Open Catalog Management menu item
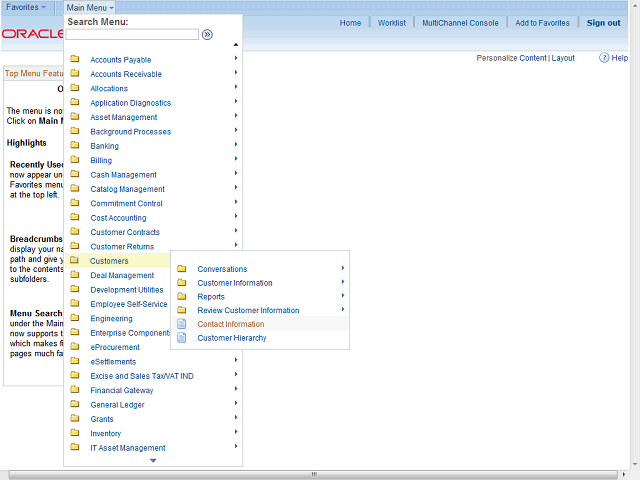 pyautogui.click(x=127, y=189)
